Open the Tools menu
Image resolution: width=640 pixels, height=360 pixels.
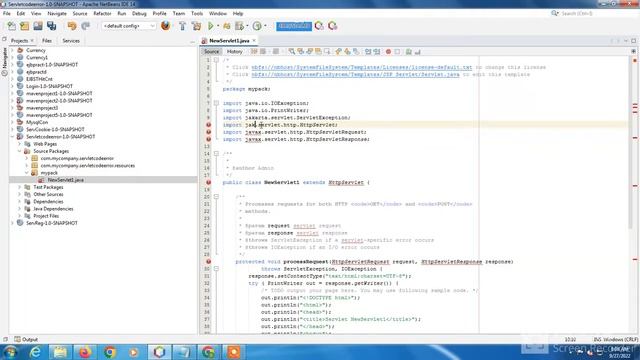click(x=197, y=13)
